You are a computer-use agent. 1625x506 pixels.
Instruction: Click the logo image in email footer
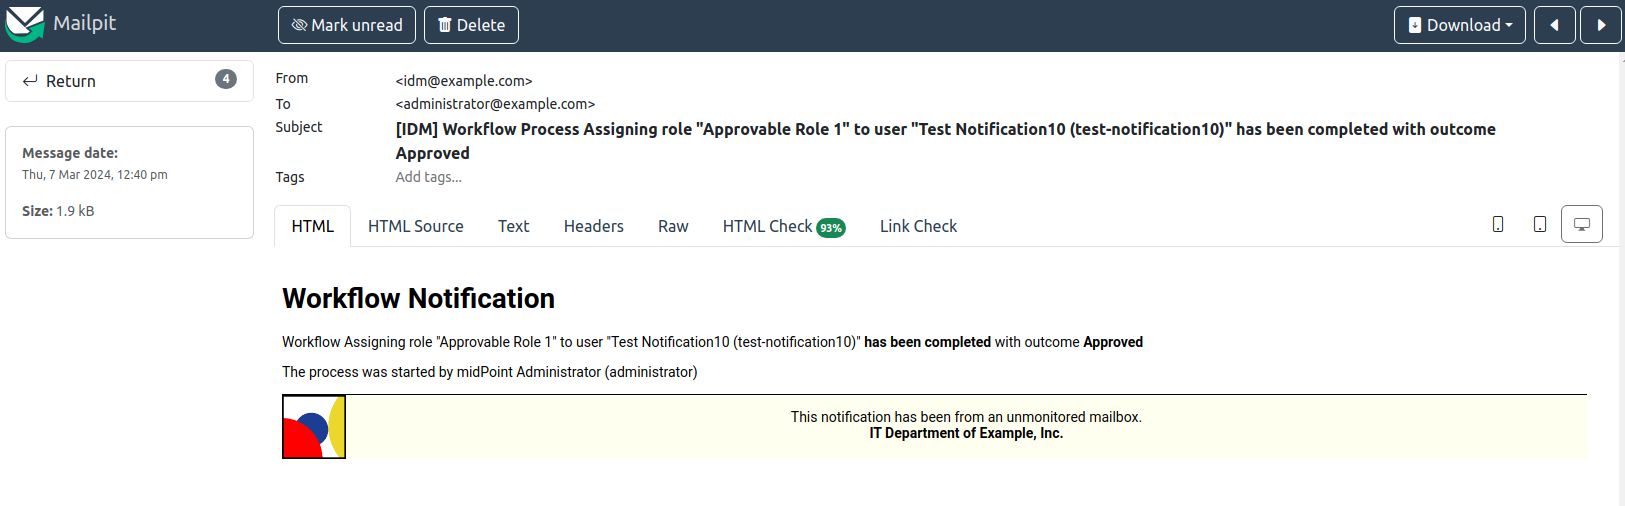click(314, 427)
